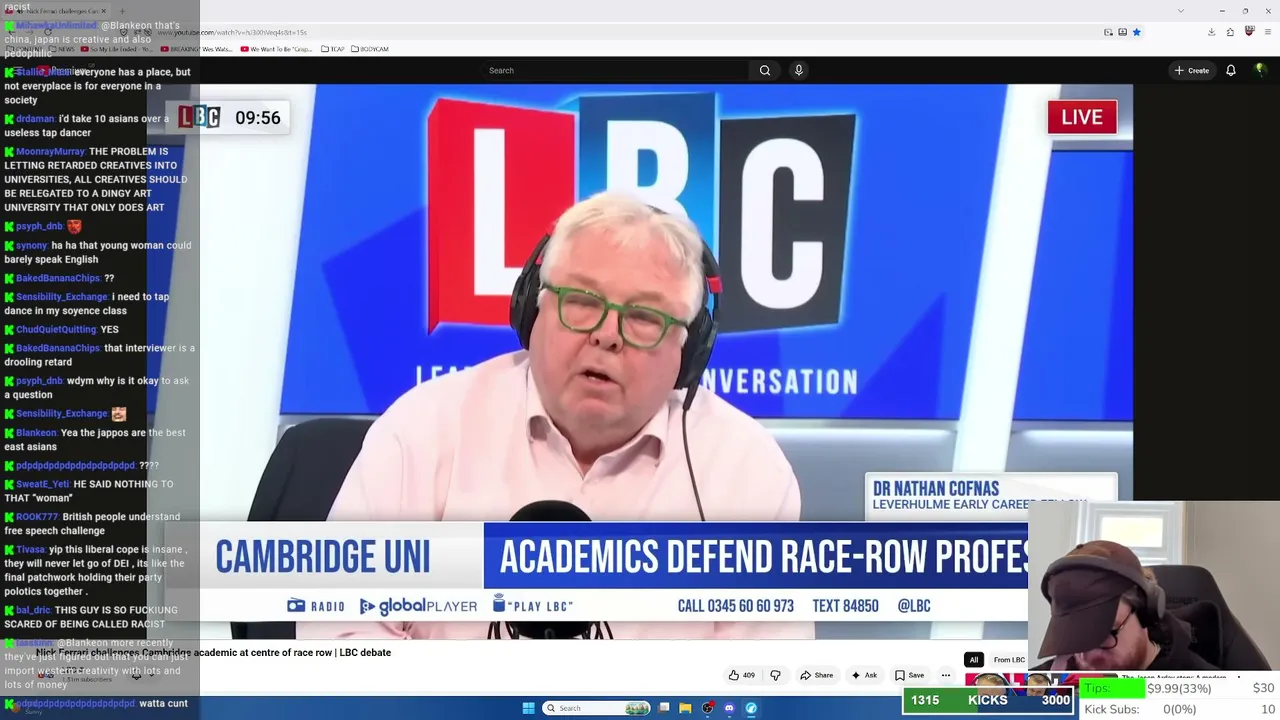Share the video
Viewport: 1280px width, 720px height.
[x=816, y=675]
